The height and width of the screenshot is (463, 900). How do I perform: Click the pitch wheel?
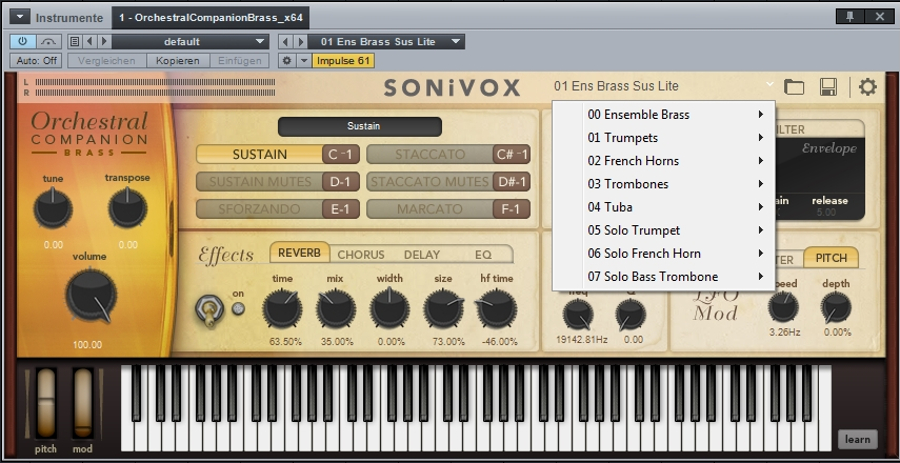point(46,403)
